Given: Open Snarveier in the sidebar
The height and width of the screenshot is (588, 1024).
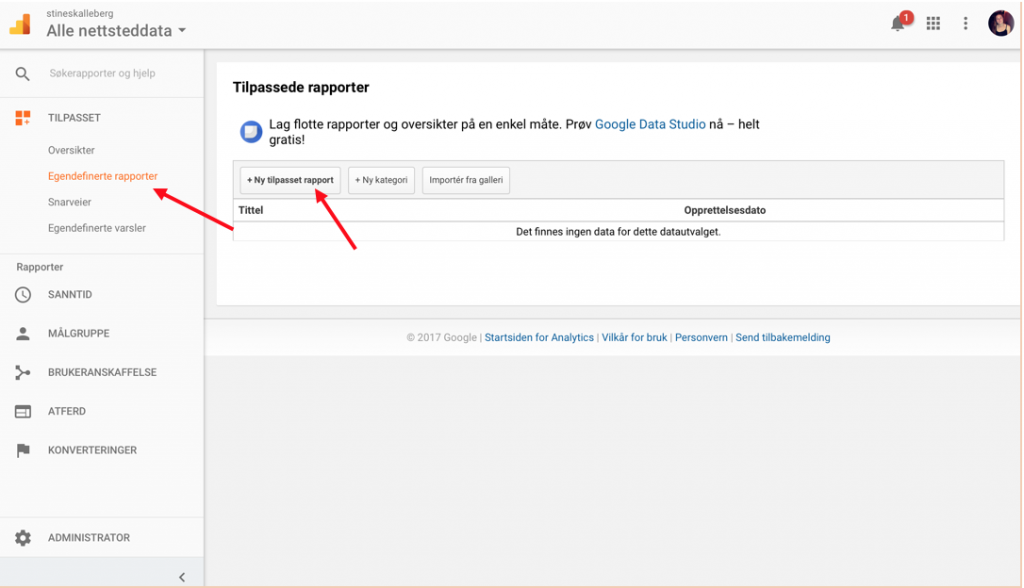Looking at the screenshot, I should coord(69,202).
